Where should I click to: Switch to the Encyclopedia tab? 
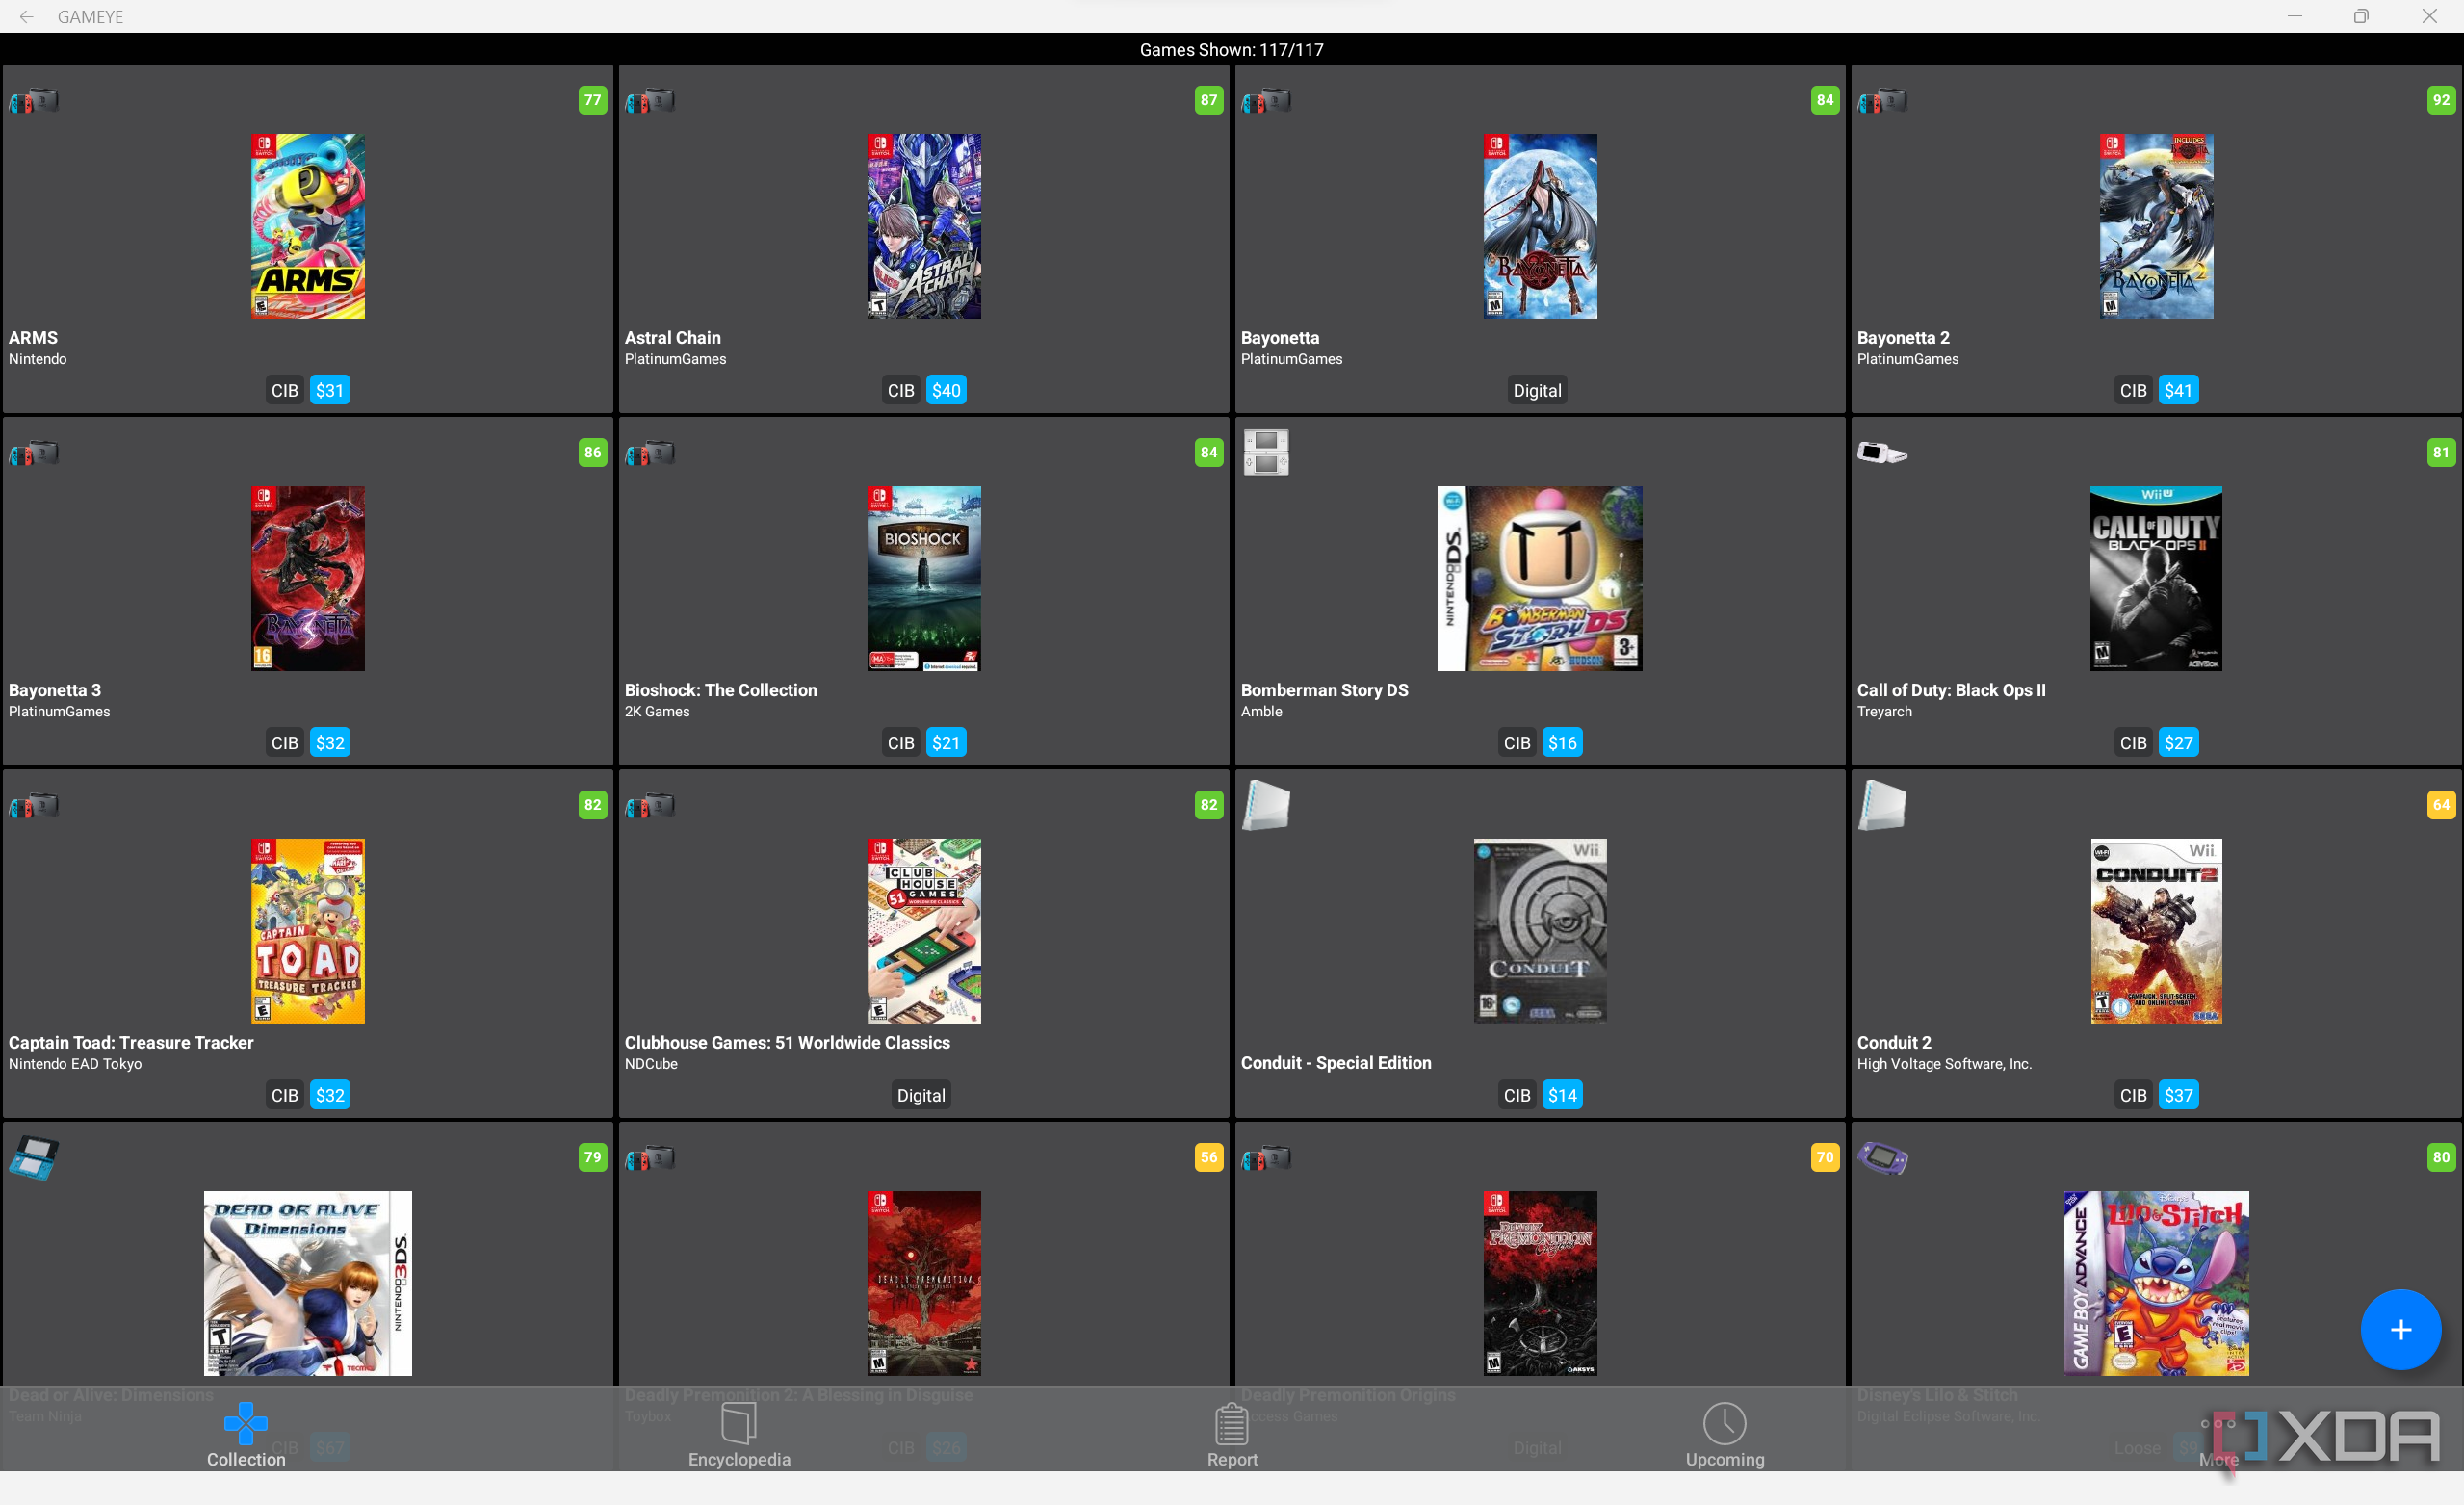pos(739,1435)
